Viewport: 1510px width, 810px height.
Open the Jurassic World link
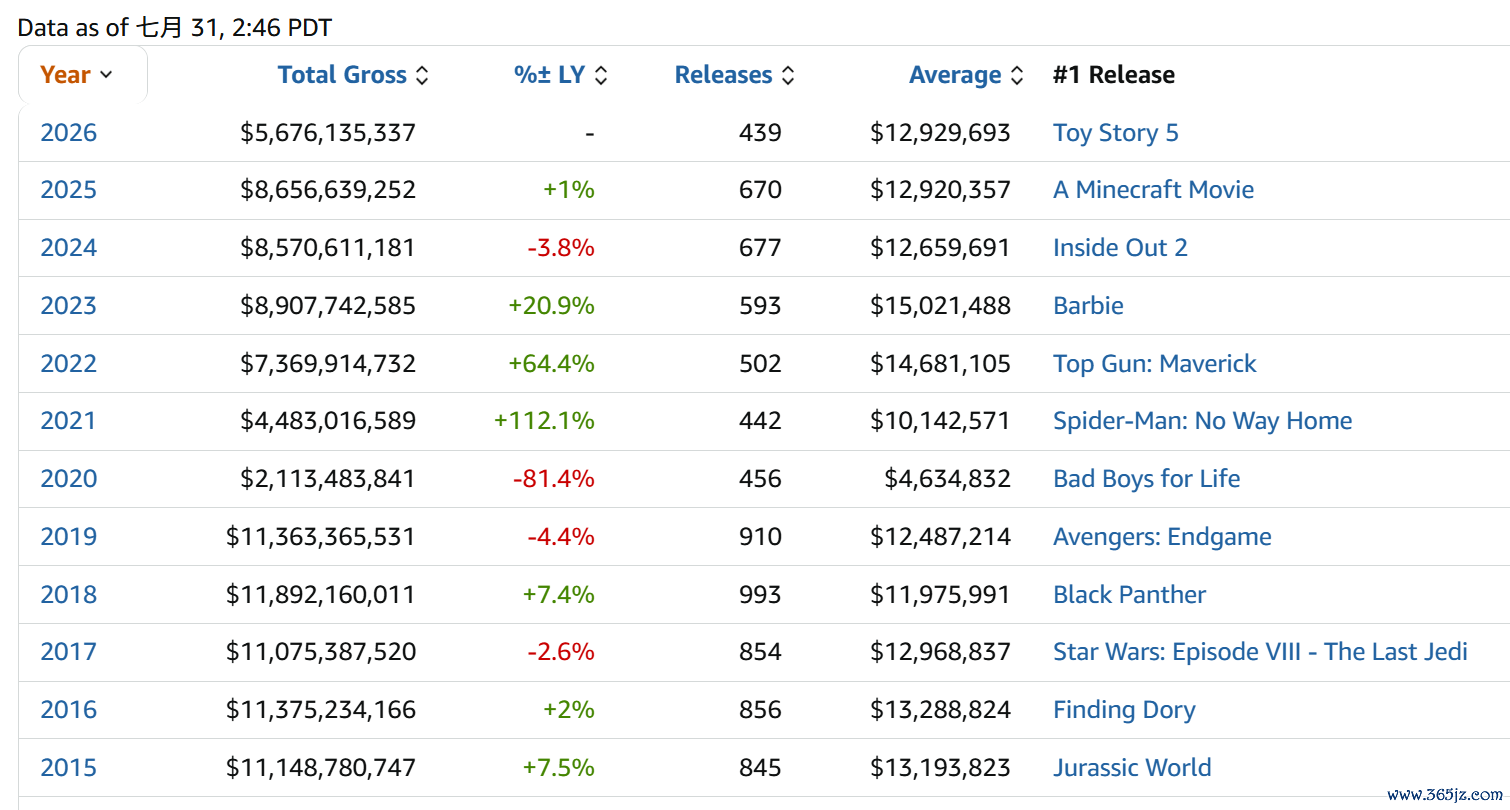tap(1132, 768)
